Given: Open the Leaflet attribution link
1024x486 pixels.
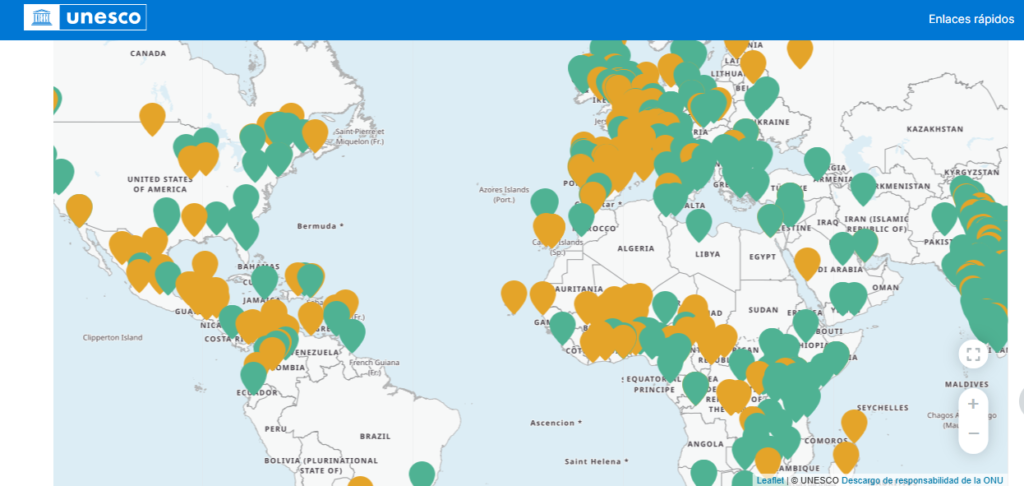Looking at the screenshot, I should pos(770,480).
